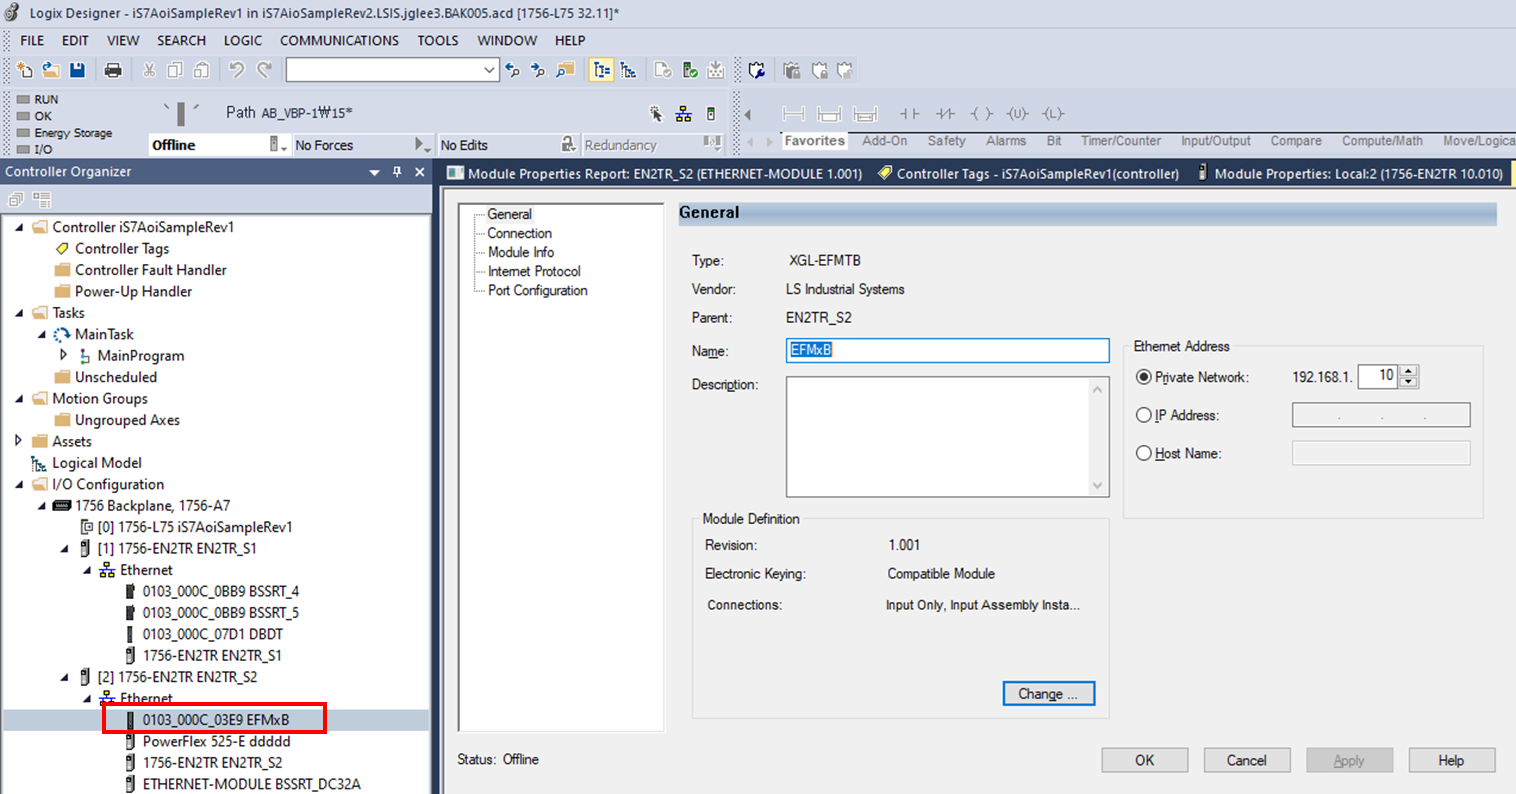Click the Print icon in toolbar
This screenshot has height=794, width=1516.
tap(113, 70)
